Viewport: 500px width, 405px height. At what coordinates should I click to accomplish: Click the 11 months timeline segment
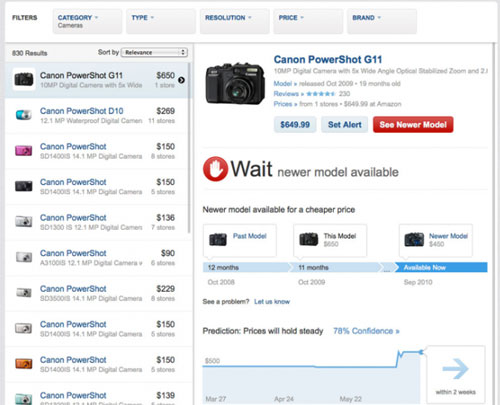[x=337, y=267]
